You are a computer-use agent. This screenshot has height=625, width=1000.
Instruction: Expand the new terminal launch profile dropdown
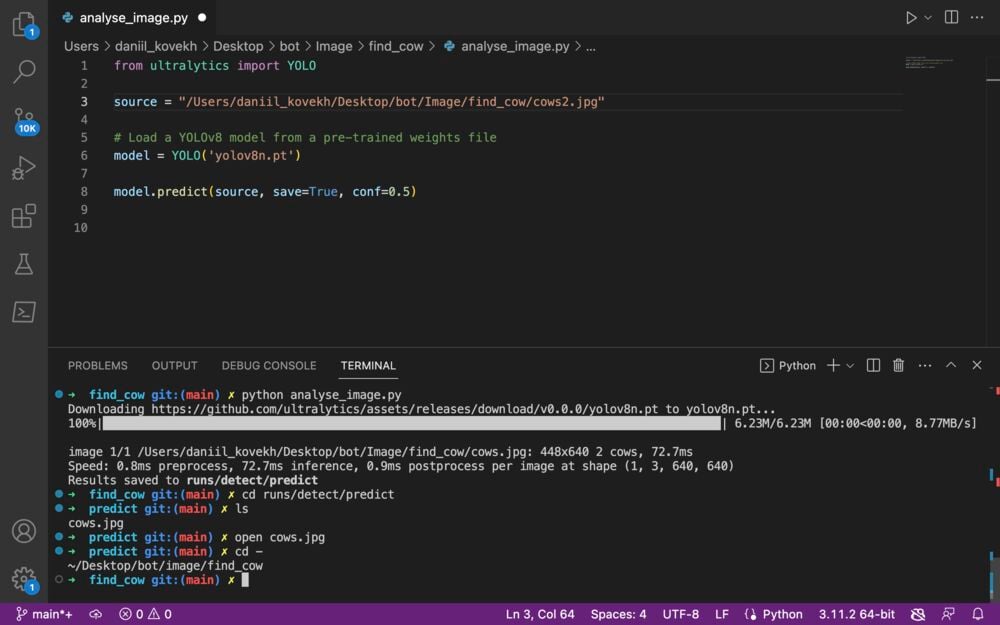[x=850, y=366]
